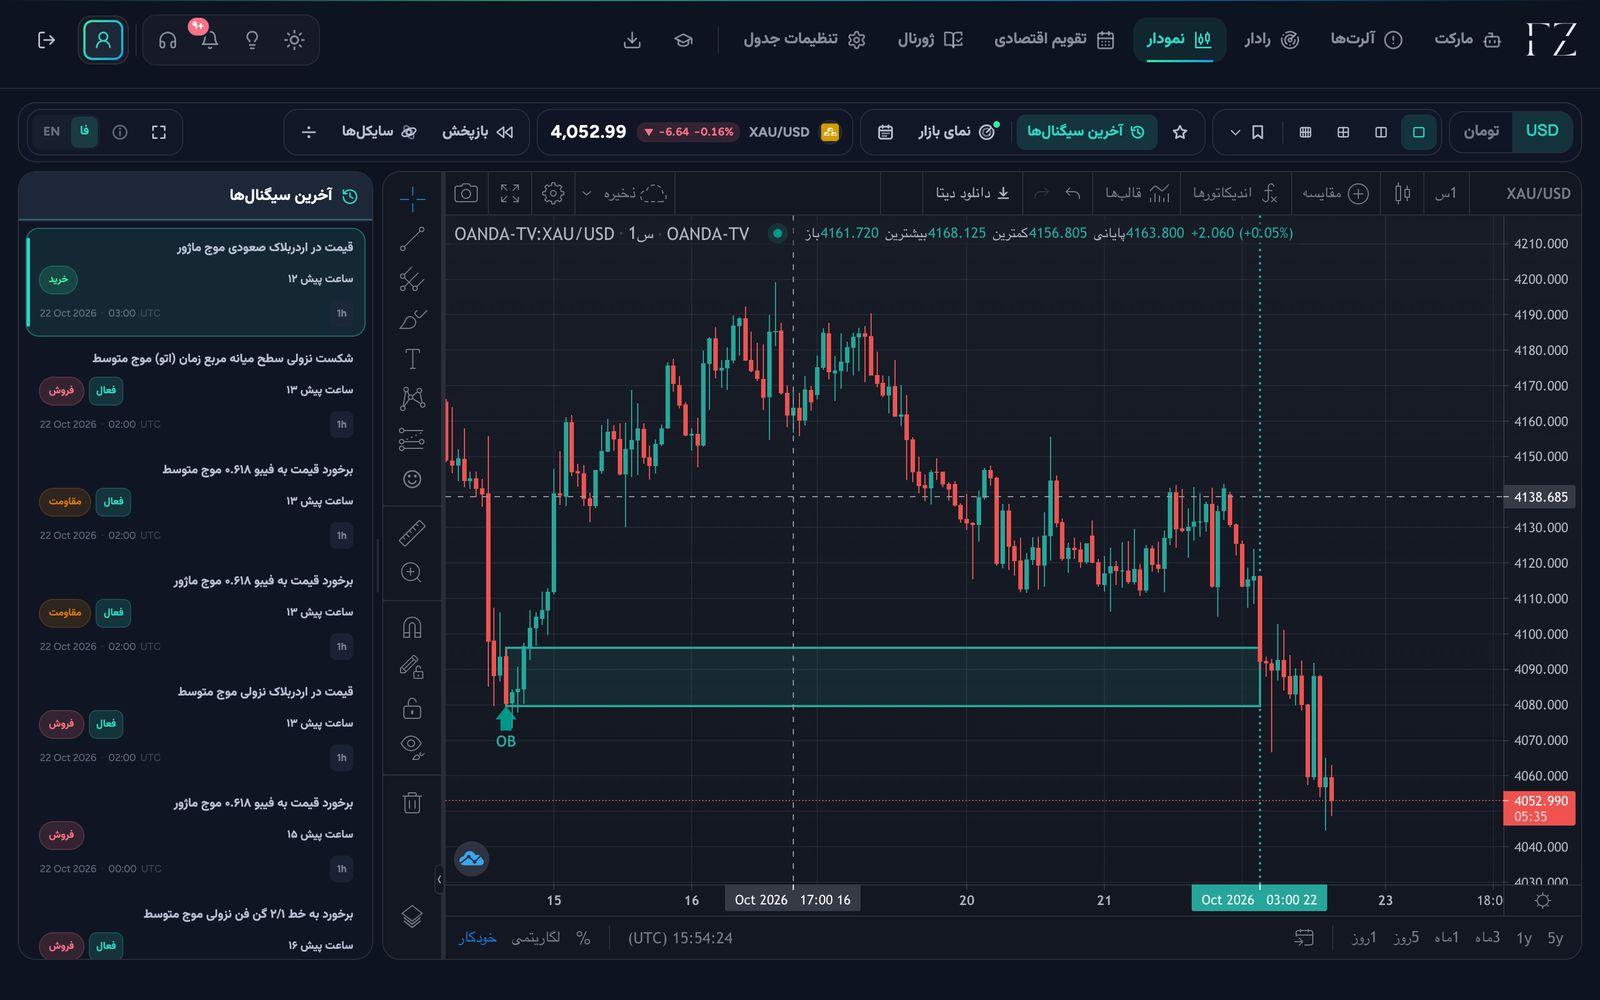Toggle light theme sun icon

[x=294, y=40]
